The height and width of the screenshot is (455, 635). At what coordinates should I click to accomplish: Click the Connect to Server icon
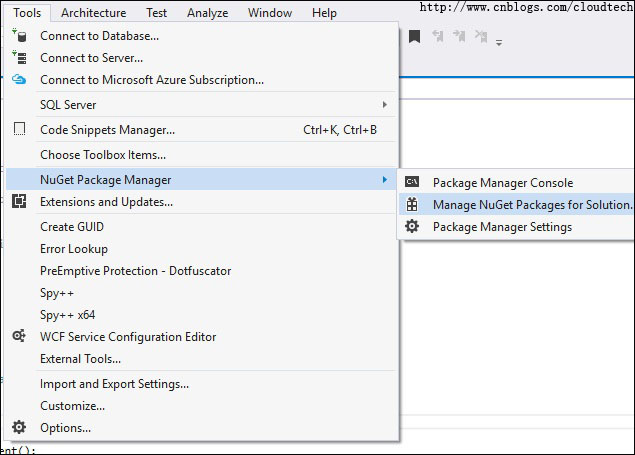[x=19, y=57]
